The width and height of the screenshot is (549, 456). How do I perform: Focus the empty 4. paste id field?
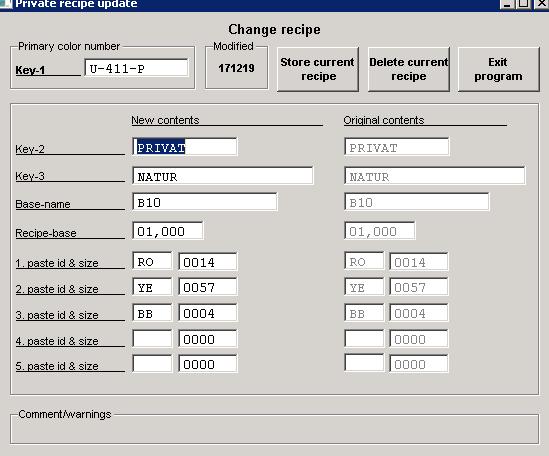(152, 338)
